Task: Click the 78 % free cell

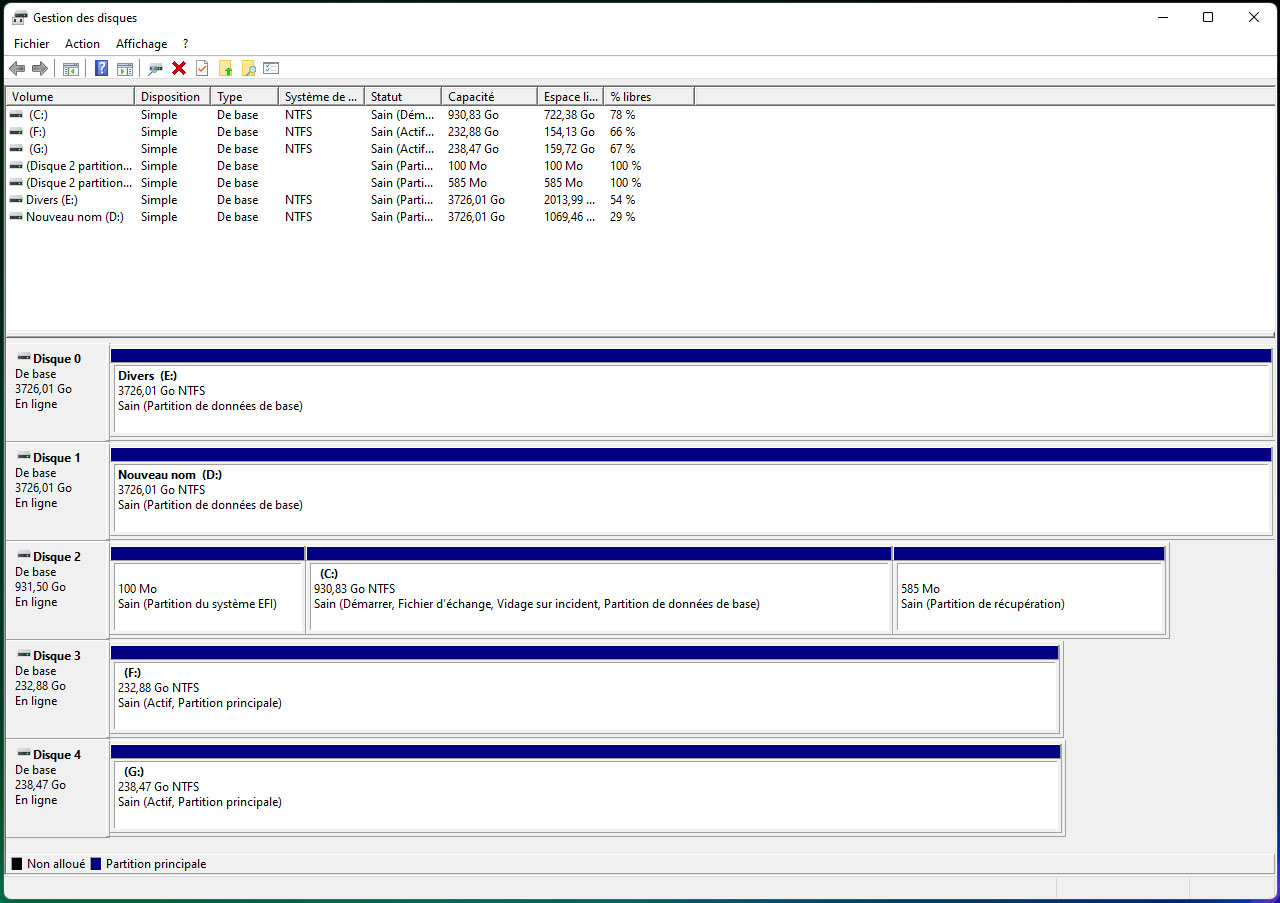Action: 623,115
